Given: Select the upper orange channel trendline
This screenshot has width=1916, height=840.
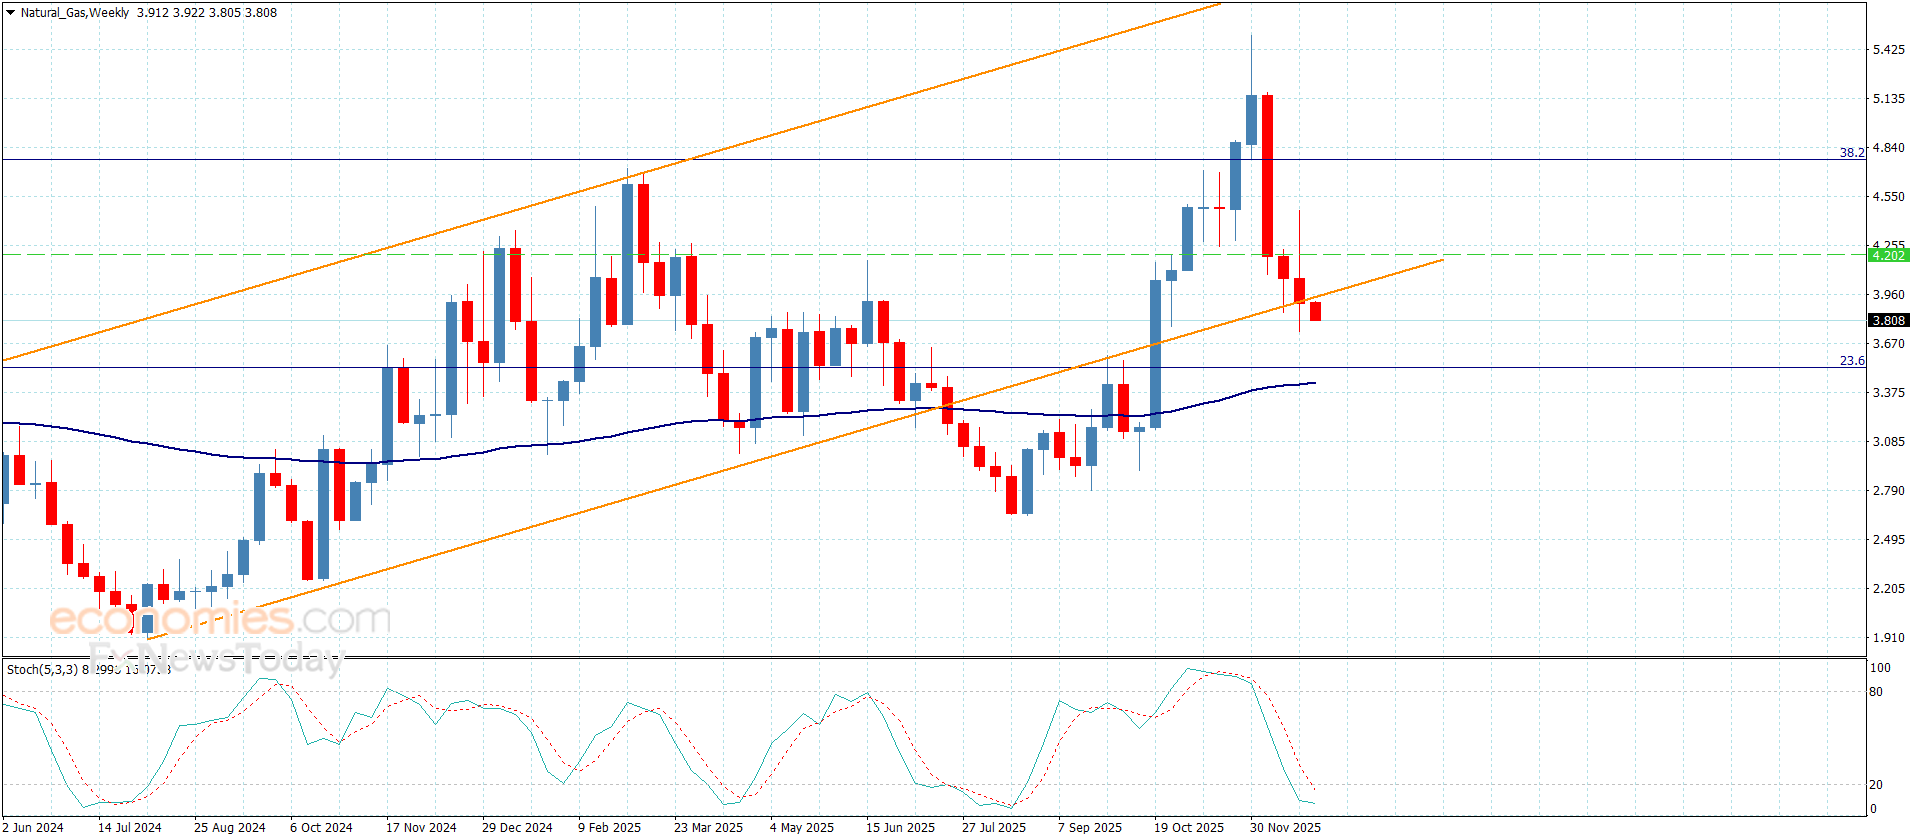Looking at the screenshot, I should (x=610, y=182).
